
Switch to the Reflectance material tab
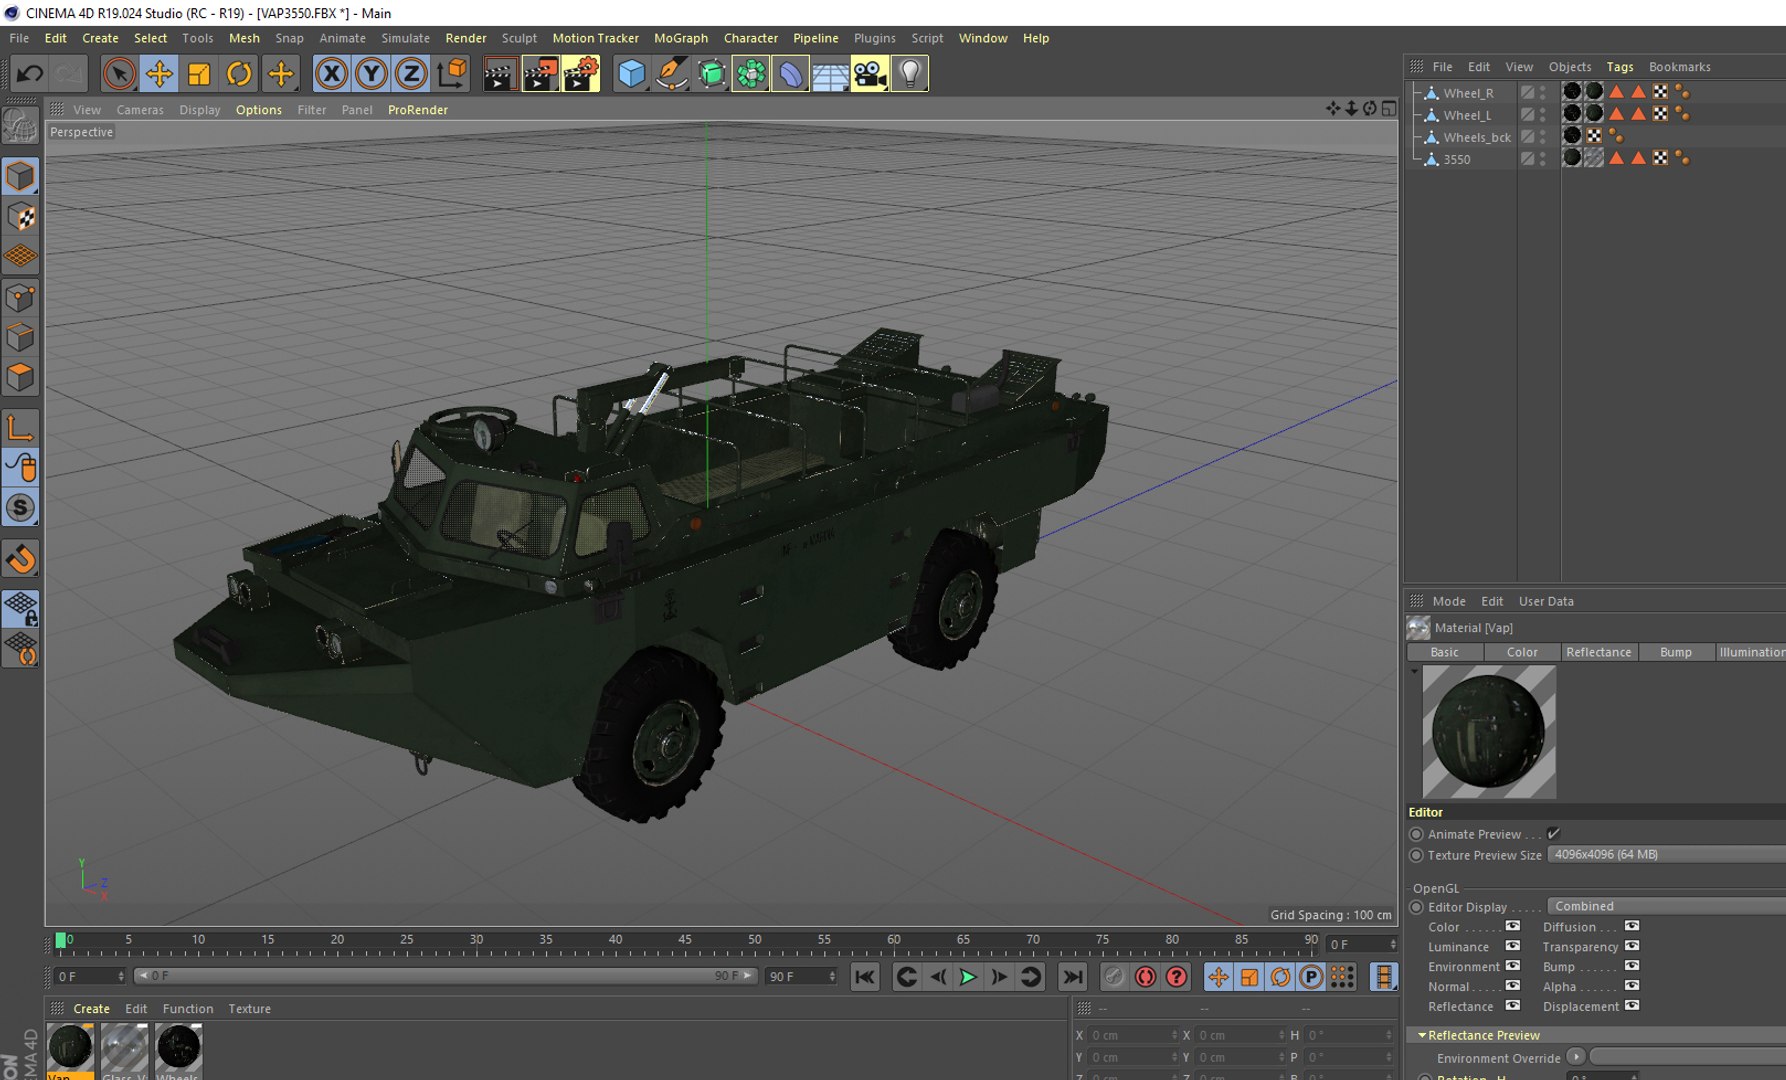coord(1598,652)
